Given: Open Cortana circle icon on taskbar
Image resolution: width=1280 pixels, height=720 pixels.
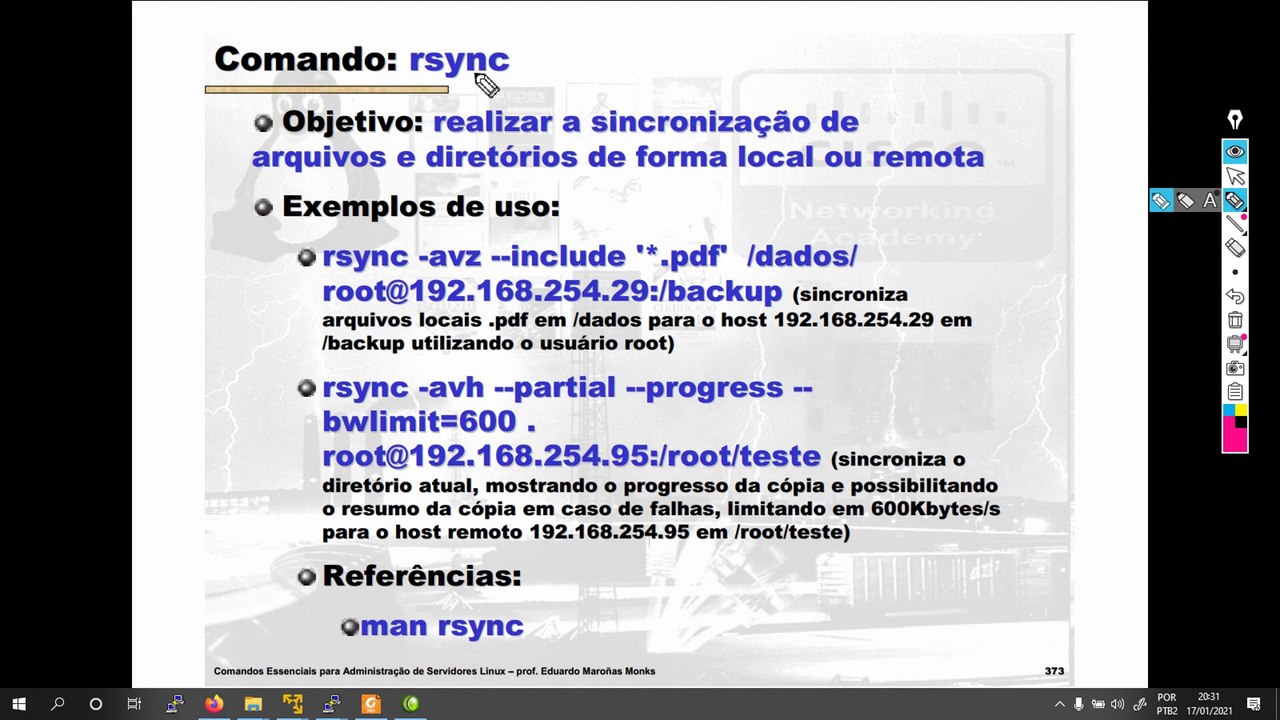Looking at the screenshot, I should point(96,704).
